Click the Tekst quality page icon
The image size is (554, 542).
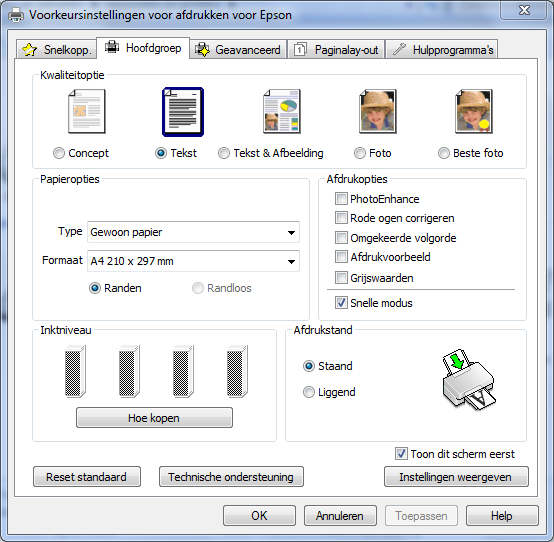tap(183, 112)
